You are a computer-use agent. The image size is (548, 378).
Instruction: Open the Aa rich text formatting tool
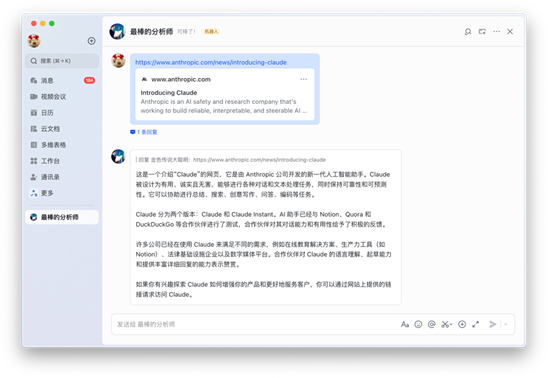pos(405,325)
